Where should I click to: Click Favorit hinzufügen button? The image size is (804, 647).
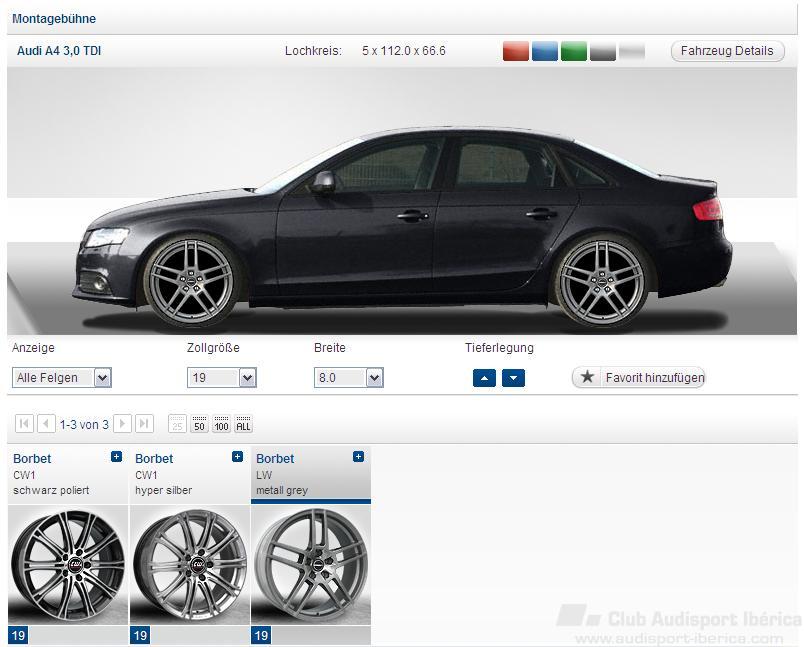point(638,377)
